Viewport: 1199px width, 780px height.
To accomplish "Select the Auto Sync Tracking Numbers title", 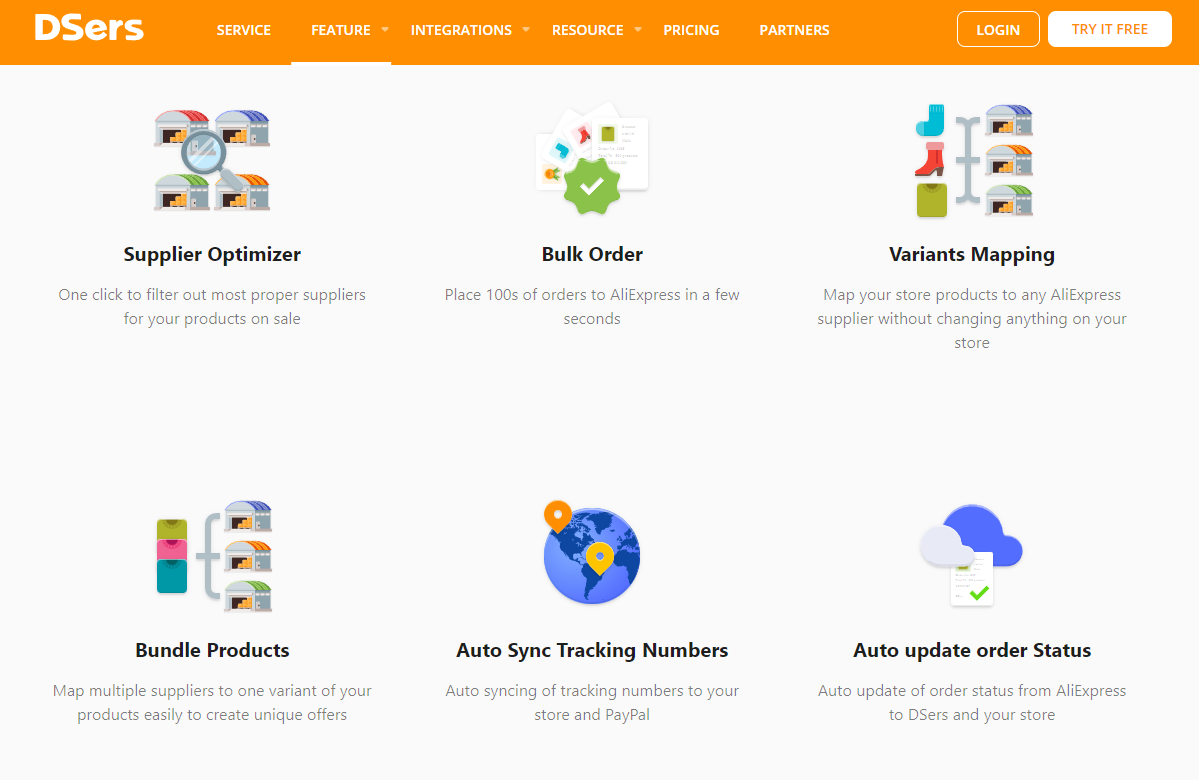I will [592, 650].
